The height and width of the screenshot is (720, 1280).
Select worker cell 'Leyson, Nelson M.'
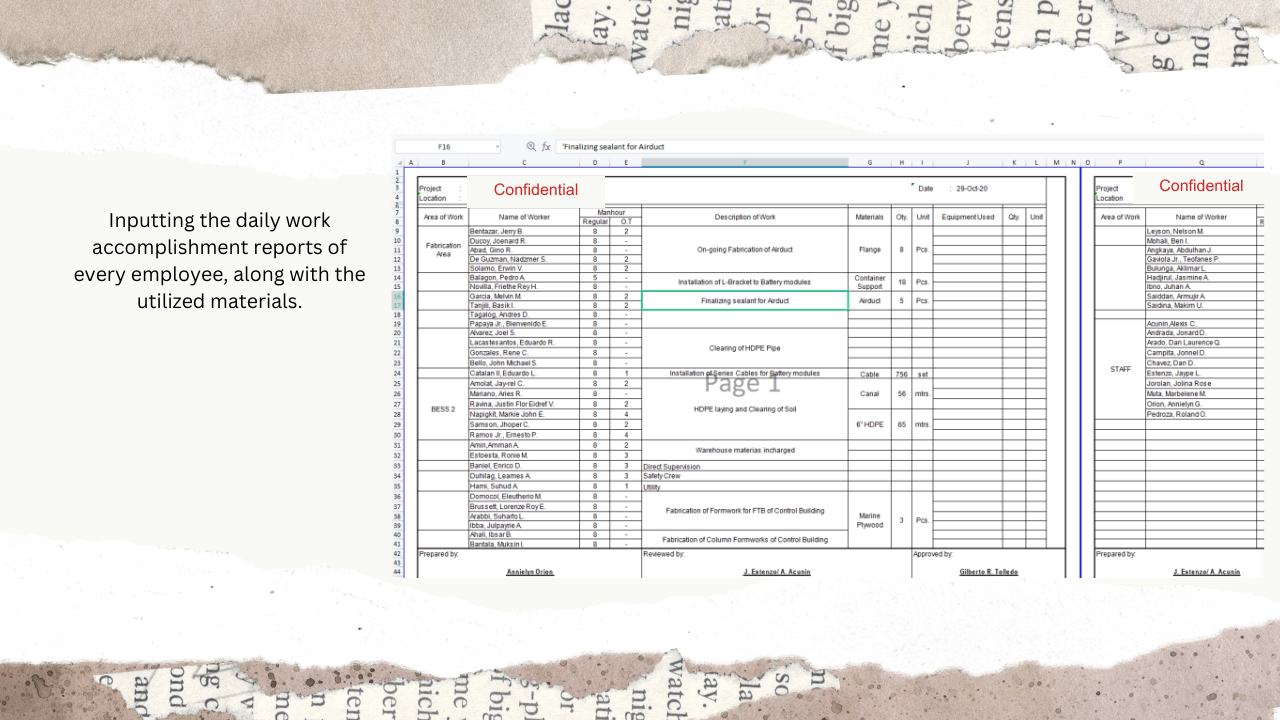click(x=1201, y=232)
